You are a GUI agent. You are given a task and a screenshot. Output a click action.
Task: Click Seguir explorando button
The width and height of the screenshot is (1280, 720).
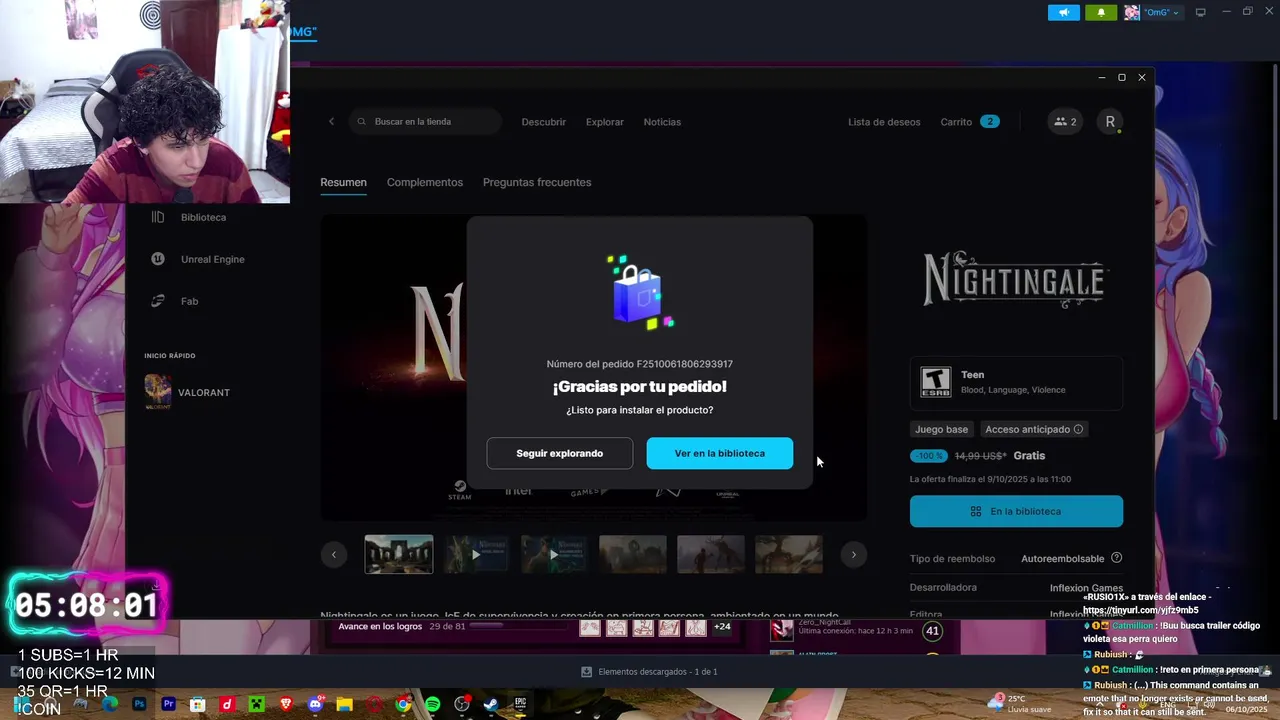(560, 453)
